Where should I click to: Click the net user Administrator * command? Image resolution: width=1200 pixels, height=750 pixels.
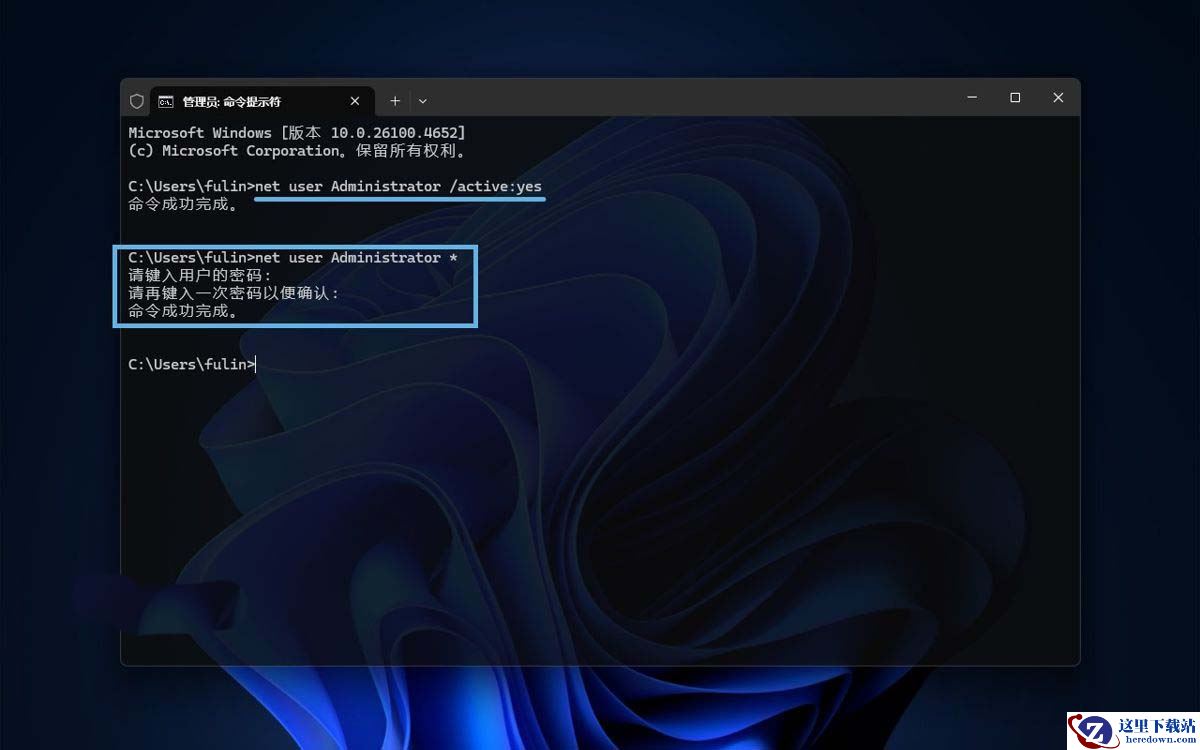coord(357,258)
